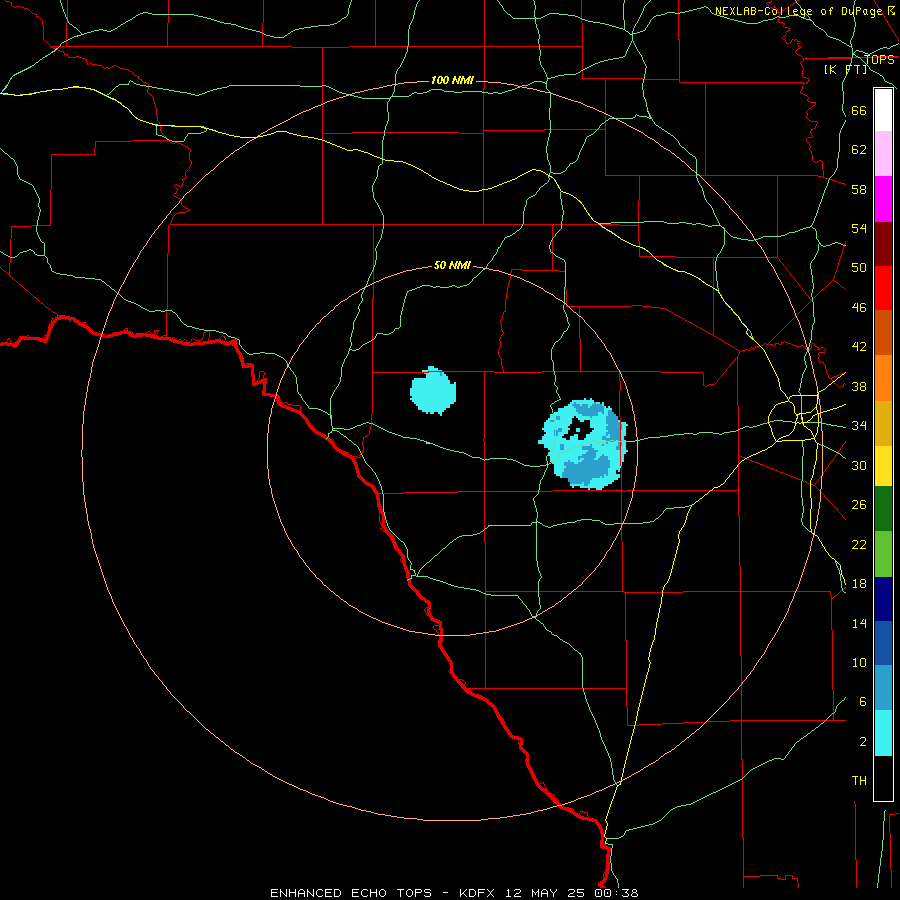
Task: Click the legend value '38'
Action: click(x=859, y=386)
